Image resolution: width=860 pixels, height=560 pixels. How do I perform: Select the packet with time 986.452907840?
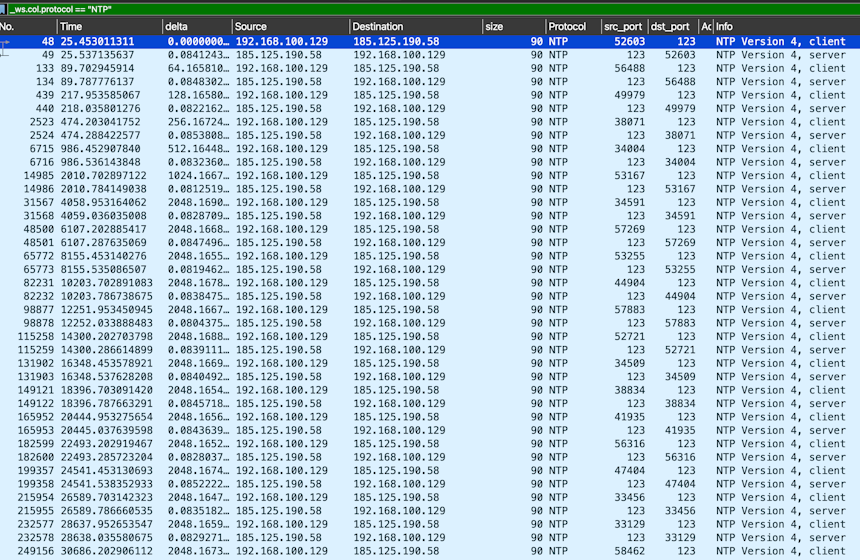pos(430,149)
